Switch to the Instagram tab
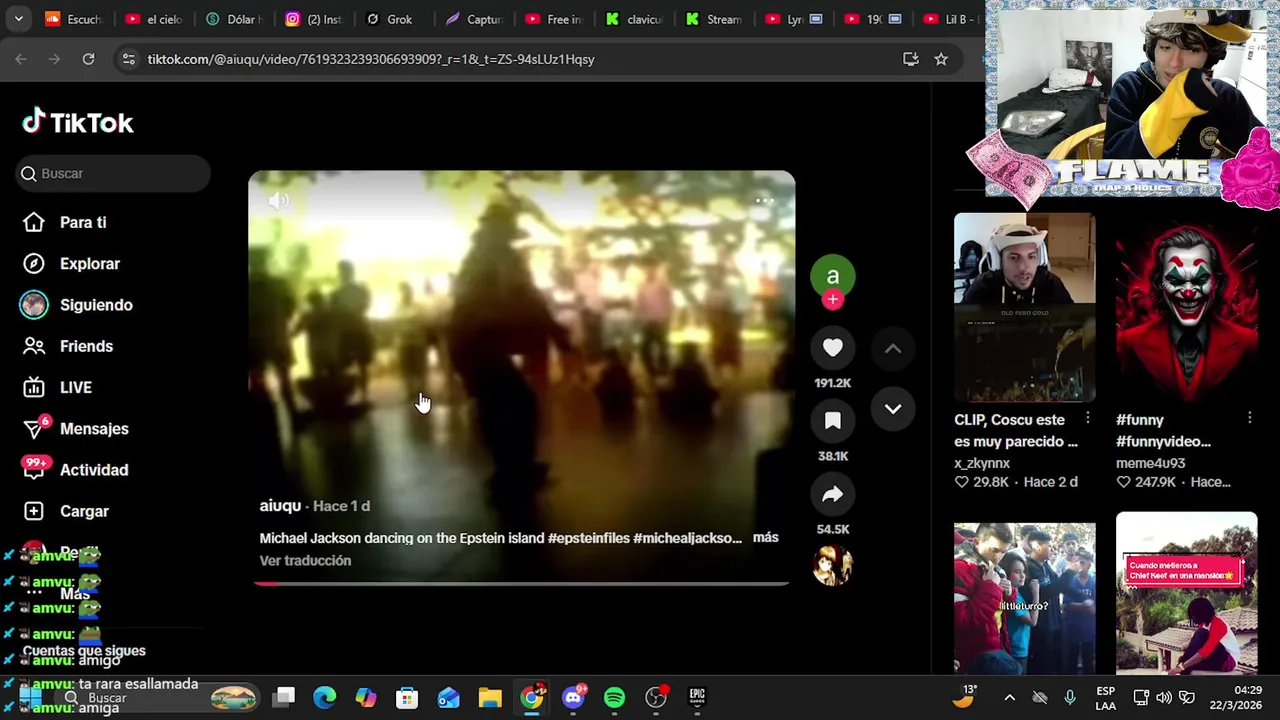Image resolution: width=1280 pixels, height=720 pixels. click(x=313, y=19)
